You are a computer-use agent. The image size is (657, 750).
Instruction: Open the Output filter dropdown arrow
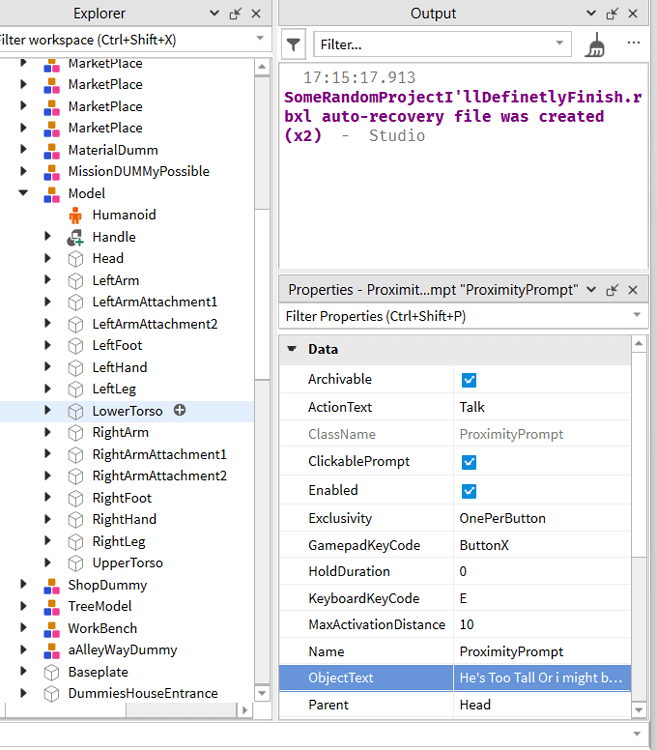[559, 43]
